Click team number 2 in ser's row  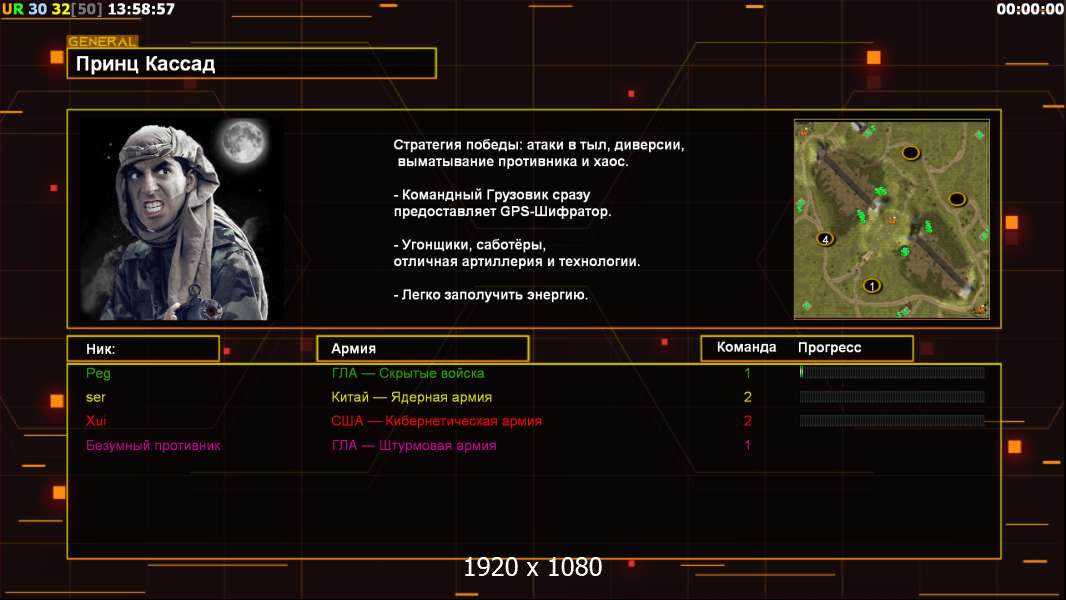point(747,397)
